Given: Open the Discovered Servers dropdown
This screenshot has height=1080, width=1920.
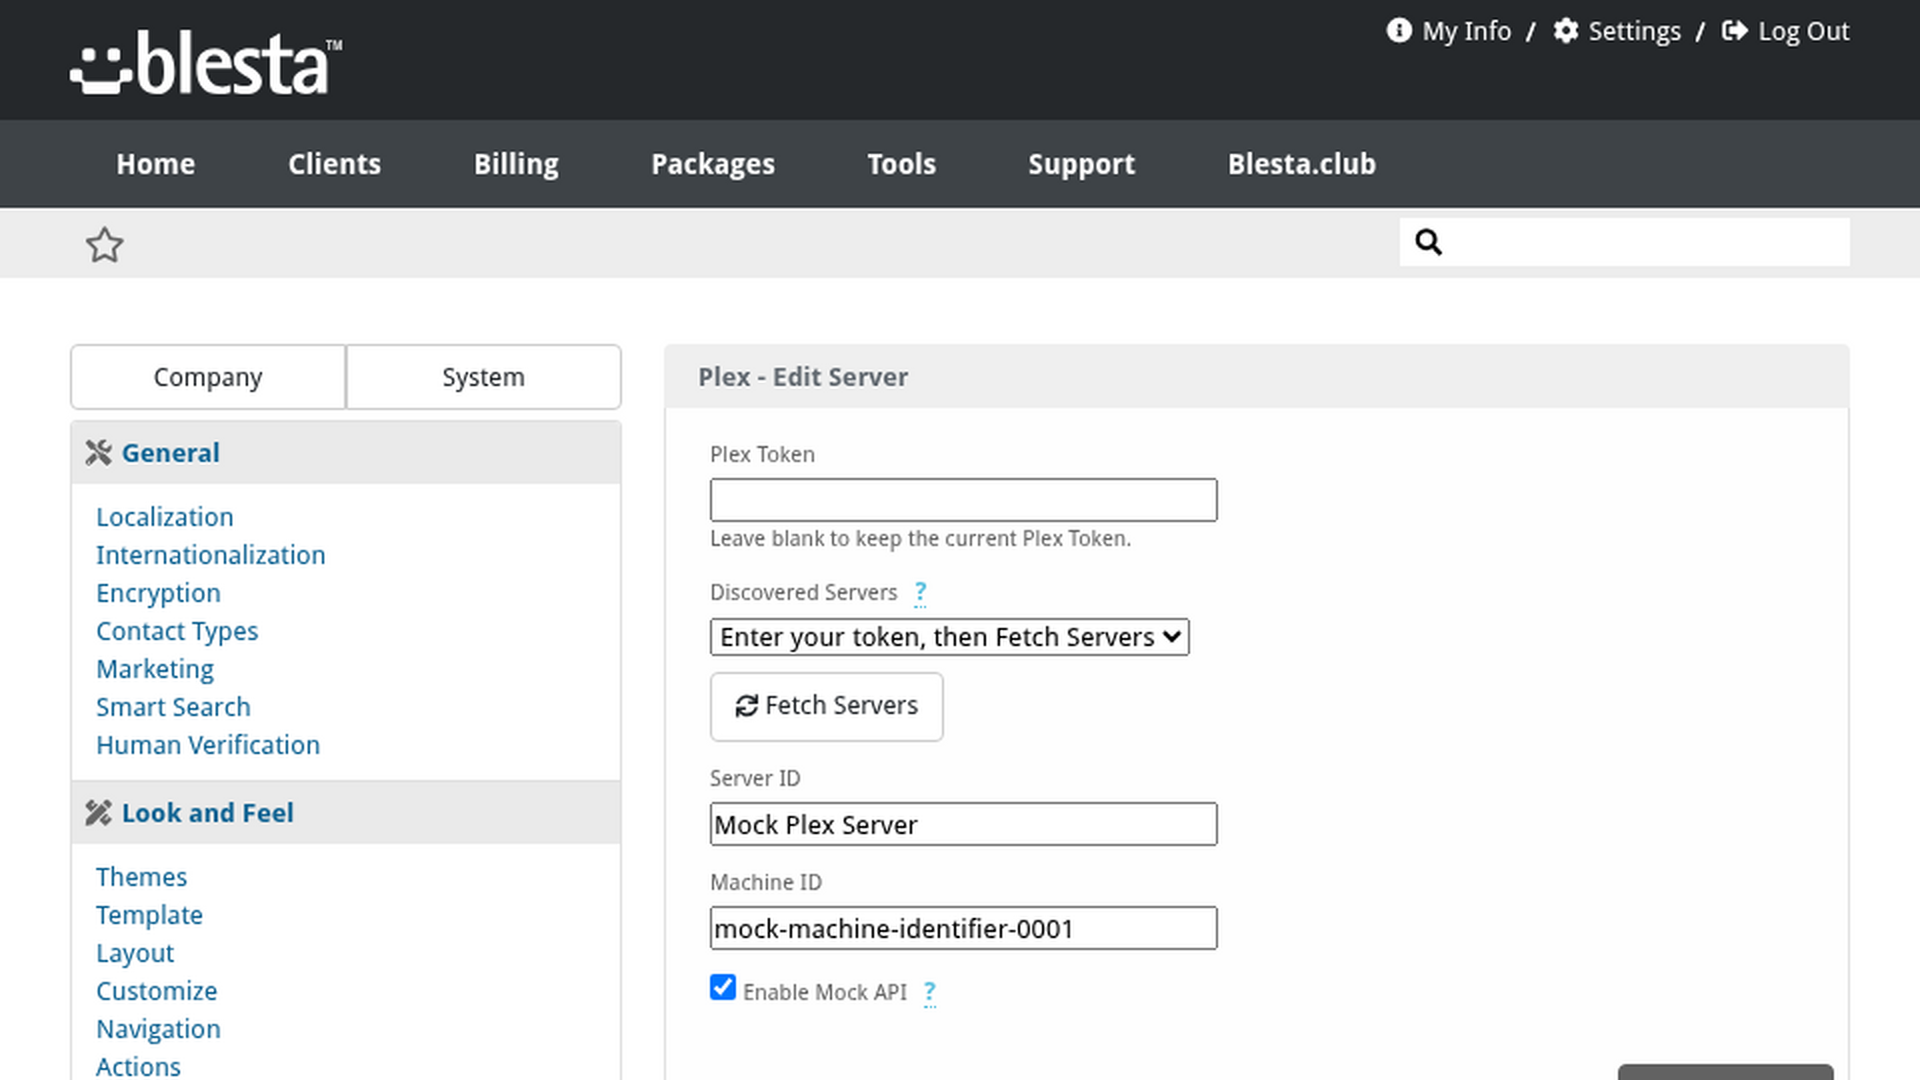Looking at the screenshot, I should (x=949, y=637).
